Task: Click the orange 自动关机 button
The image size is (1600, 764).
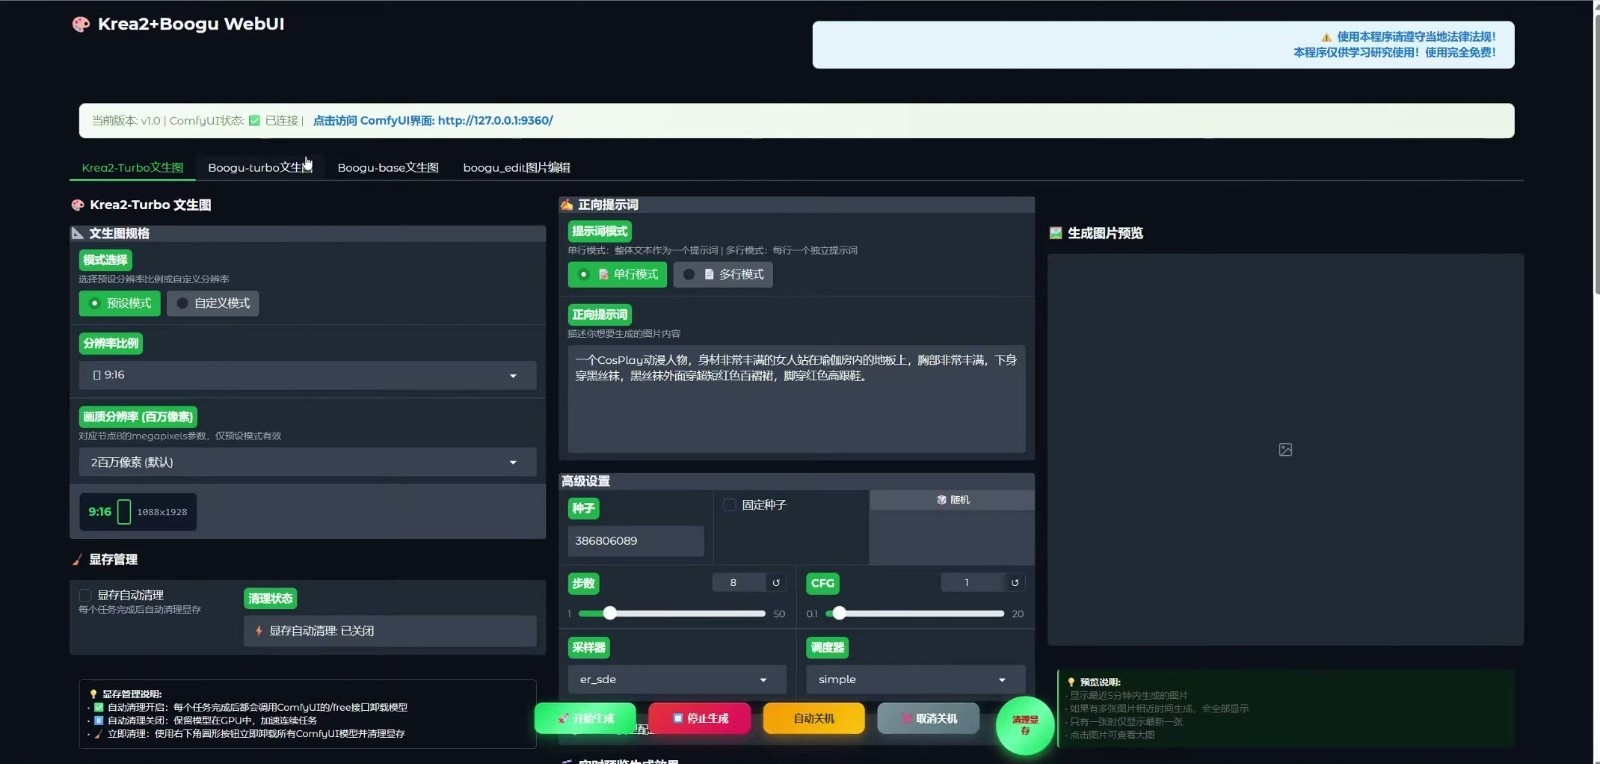Action: pos(814,718)
